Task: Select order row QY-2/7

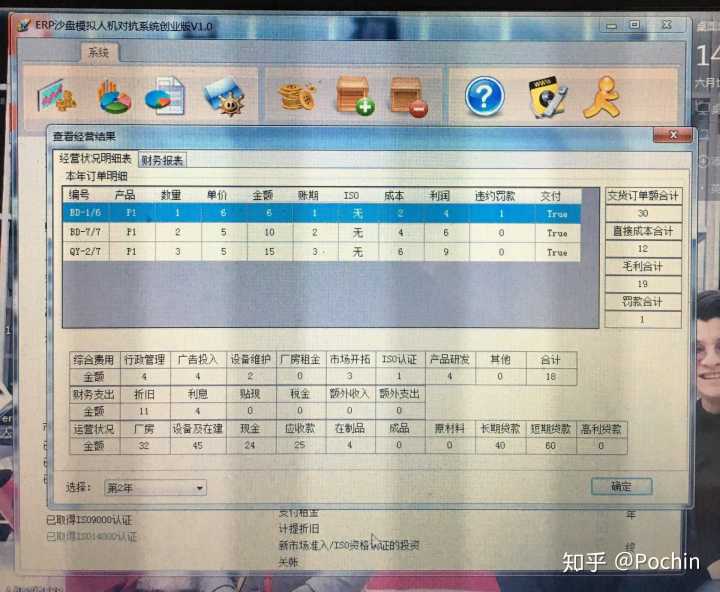Action: [321, 252]
